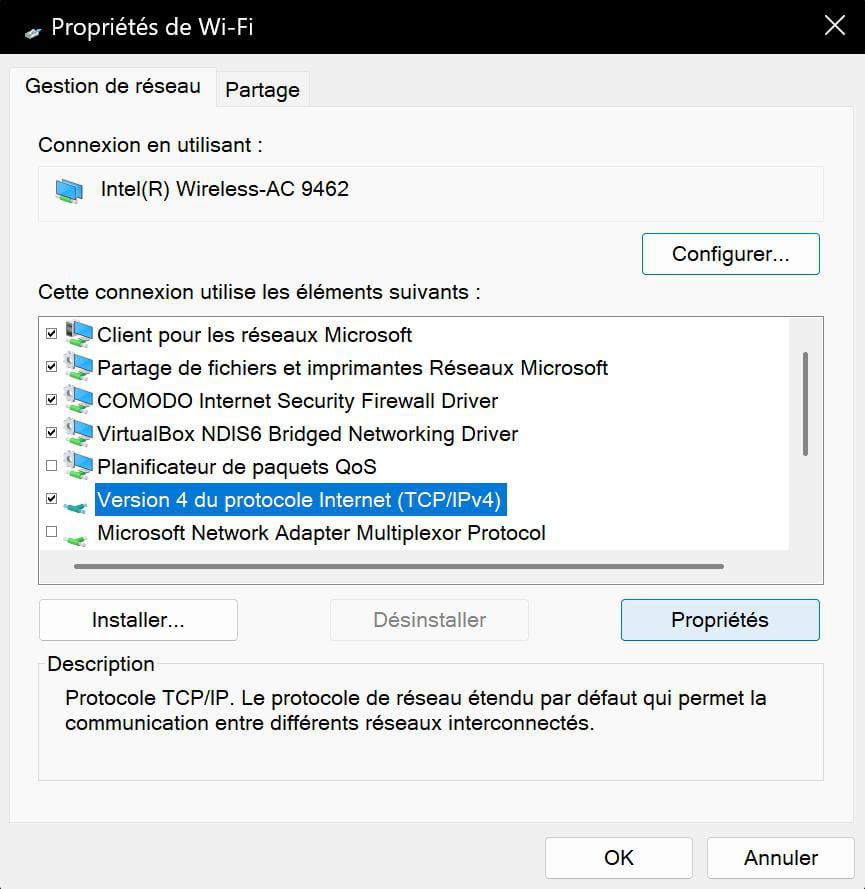
Task: Click the Multiplexor Protocol item icon
Action: click(x=75, y=538)
